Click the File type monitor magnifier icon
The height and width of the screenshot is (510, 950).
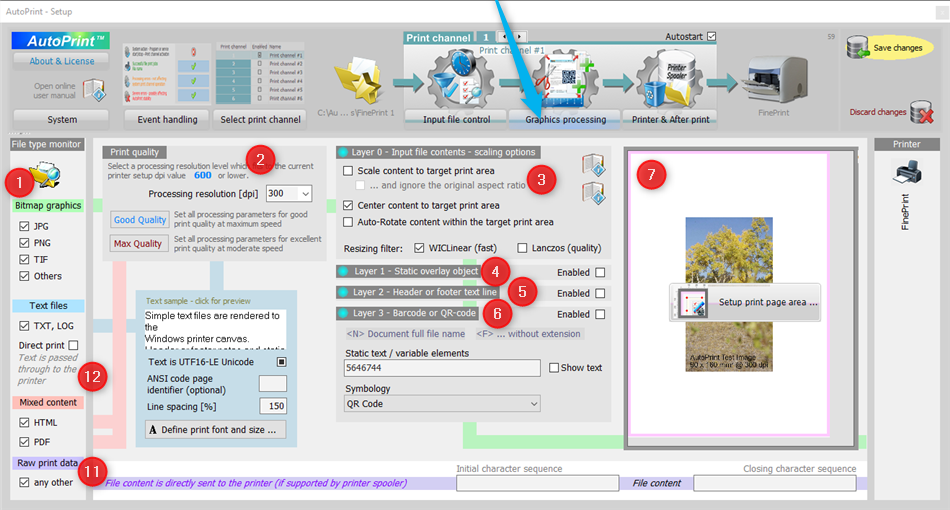(x=45, y=175)
